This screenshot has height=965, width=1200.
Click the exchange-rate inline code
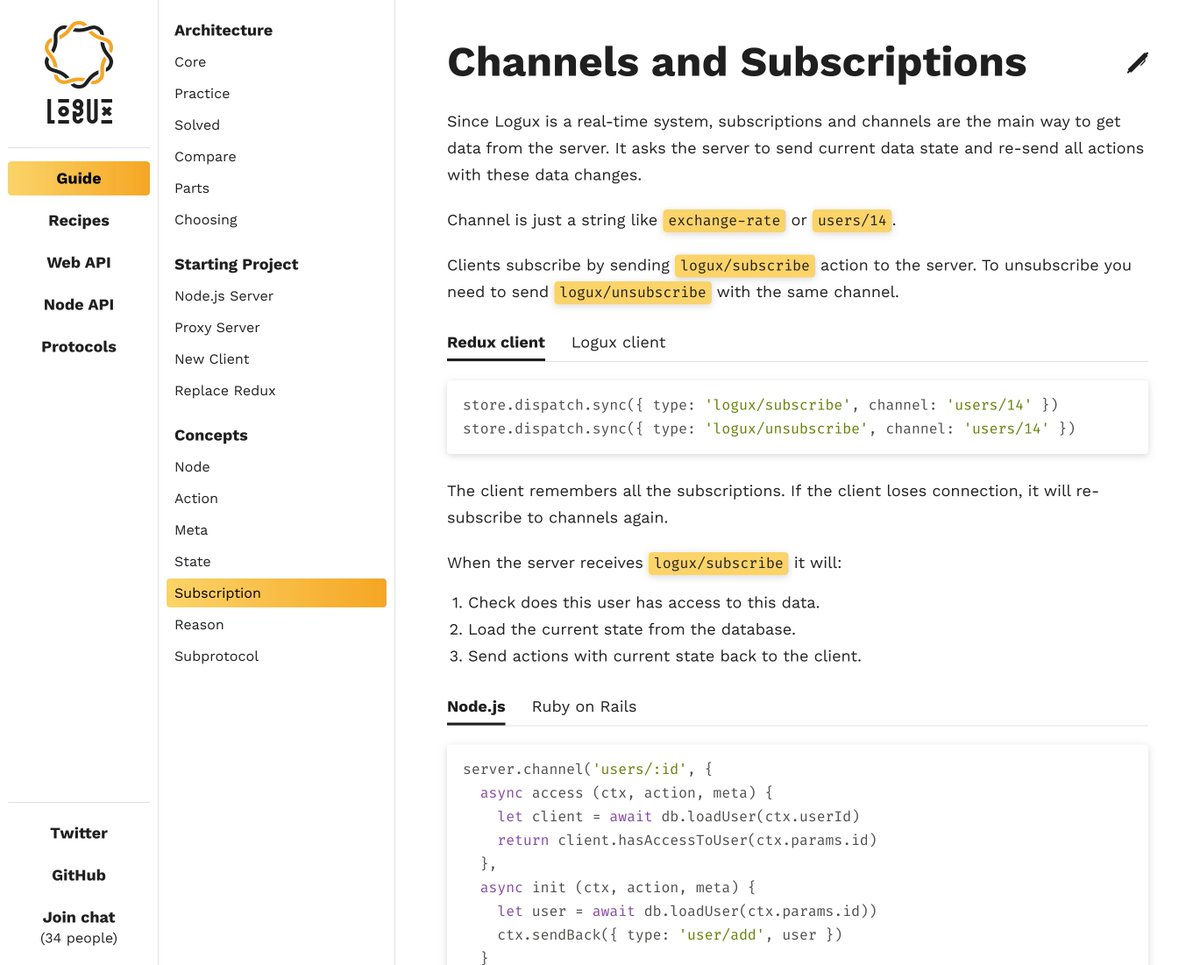(x=724, y=220)
